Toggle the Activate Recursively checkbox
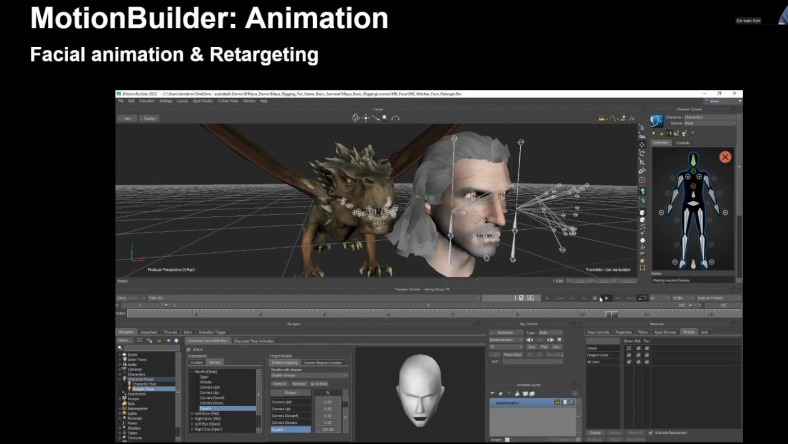 651,432
